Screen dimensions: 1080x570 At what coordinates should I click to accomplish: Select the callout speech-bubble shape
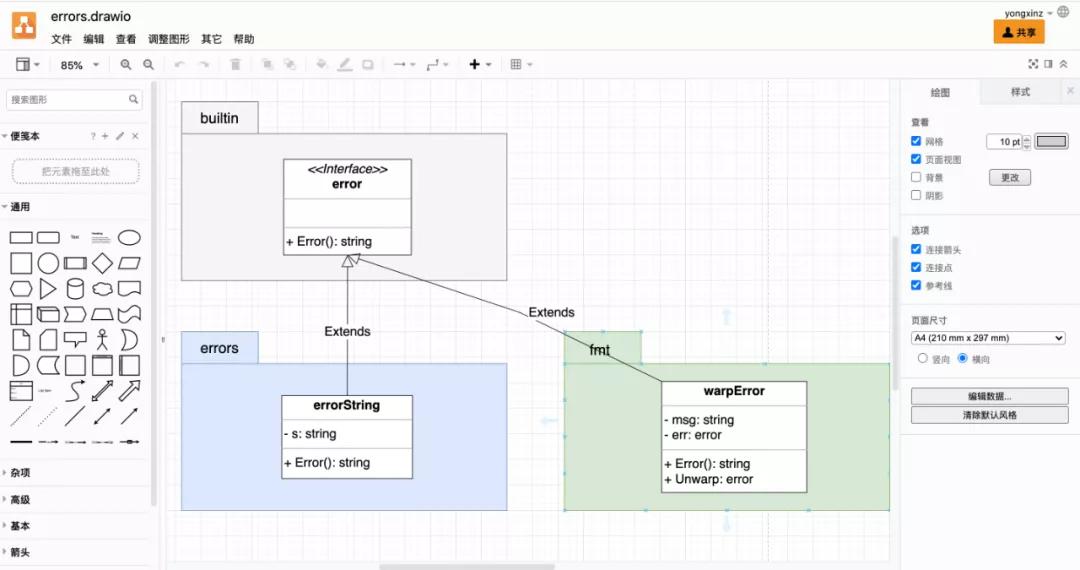point(75,340)
